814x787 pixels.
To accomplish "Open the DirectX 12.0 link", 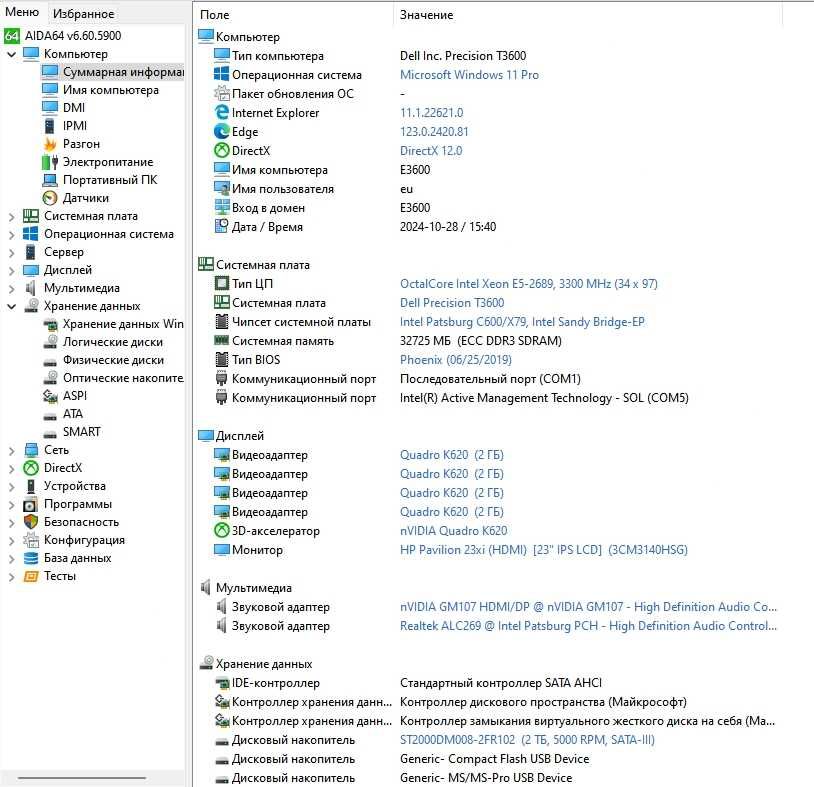I will (x=430, y=151).
